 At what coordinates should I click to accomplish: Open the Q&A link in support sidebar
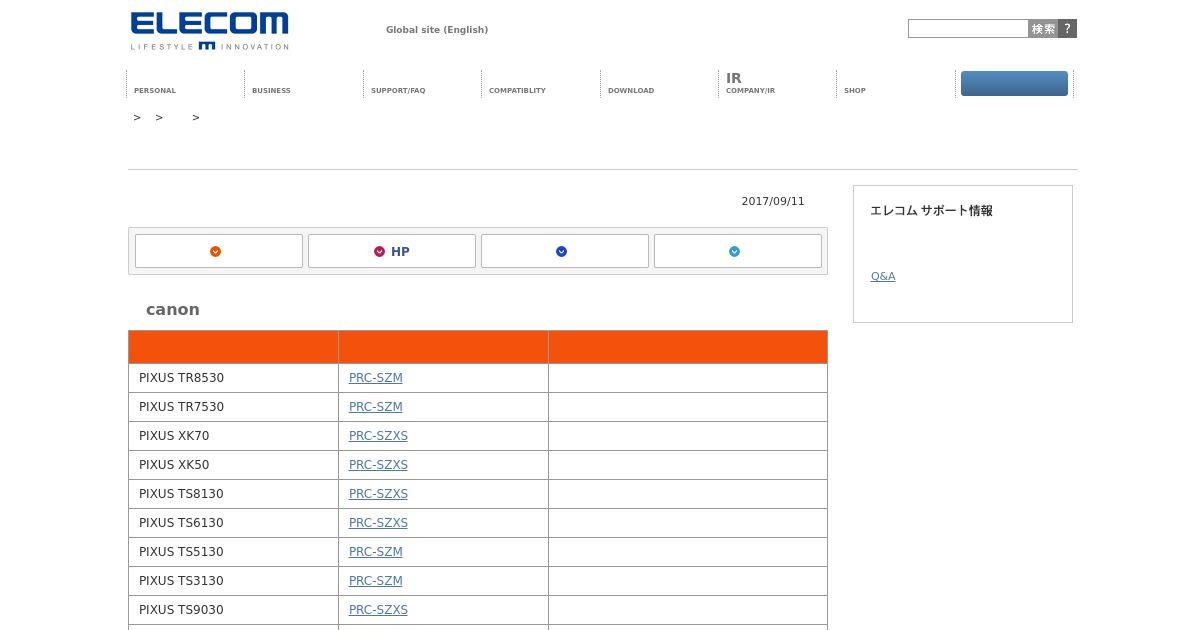[883, 276]
